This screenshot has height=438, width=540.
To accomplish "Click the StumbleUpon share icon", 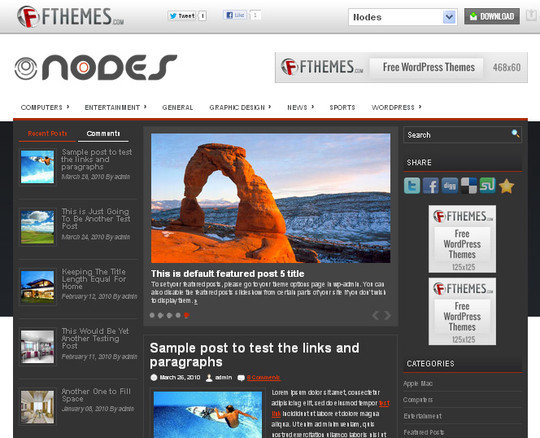I will [488, 186].
